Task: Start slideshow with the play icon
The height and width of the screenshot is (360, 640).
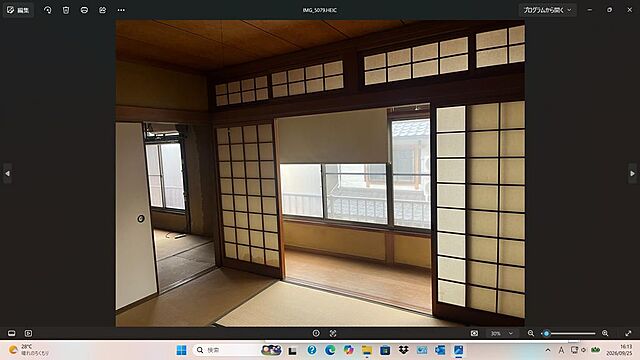Action: click(x=28, y=333)
